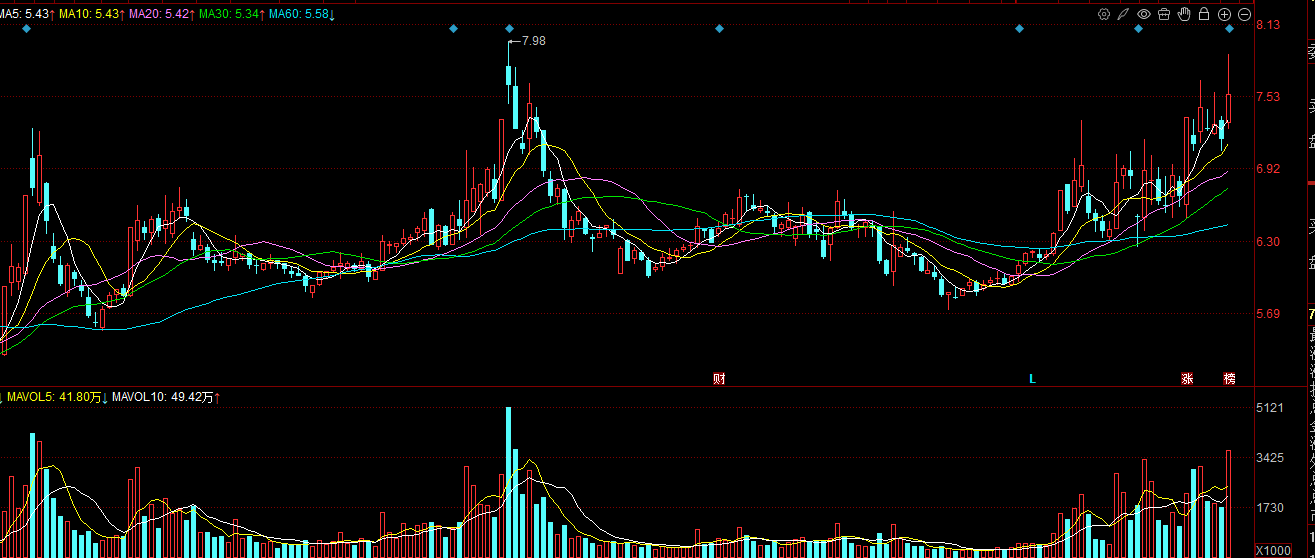Select the feather drawing tool icon
This screenshot has width=1315, height=558.
pos(1124,14)
